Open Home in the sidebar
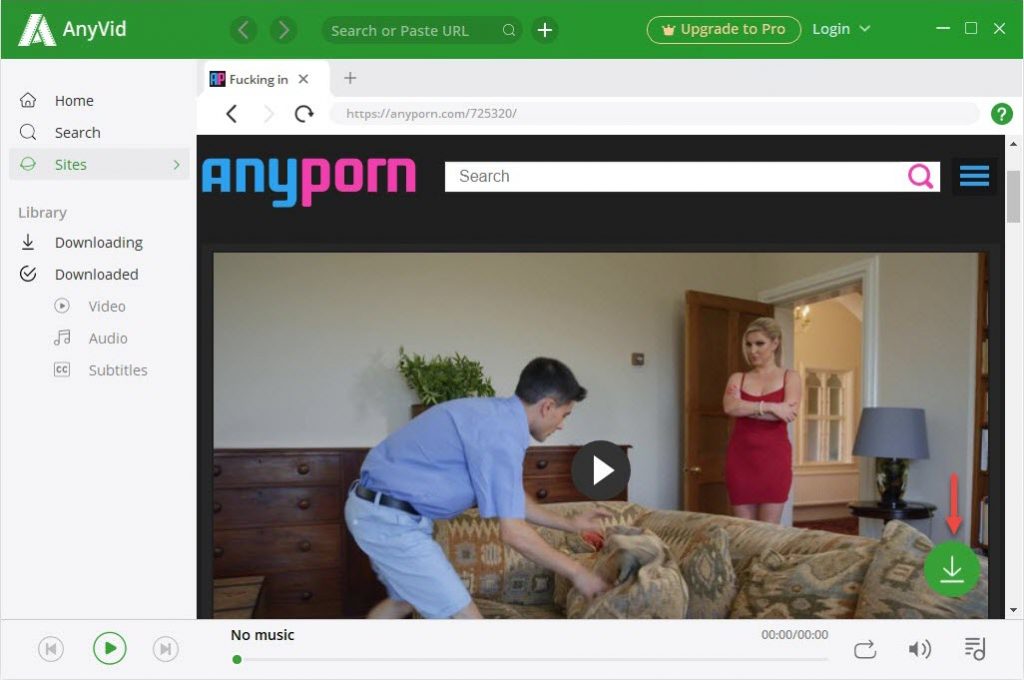The height and width of the screenshot is (680, 1024). [99, 101]
